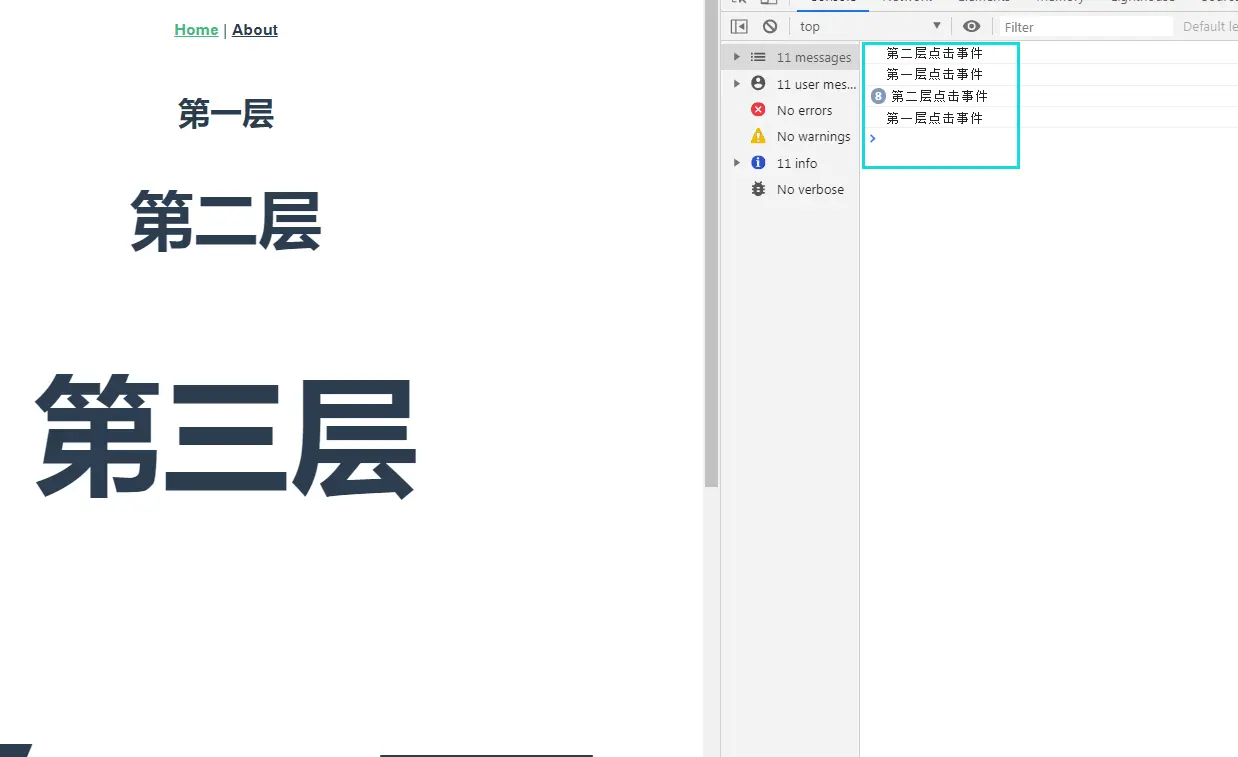Click the page's vertical scrollbar thumb
Screen dimensions: 1238x757
[711, 243]
